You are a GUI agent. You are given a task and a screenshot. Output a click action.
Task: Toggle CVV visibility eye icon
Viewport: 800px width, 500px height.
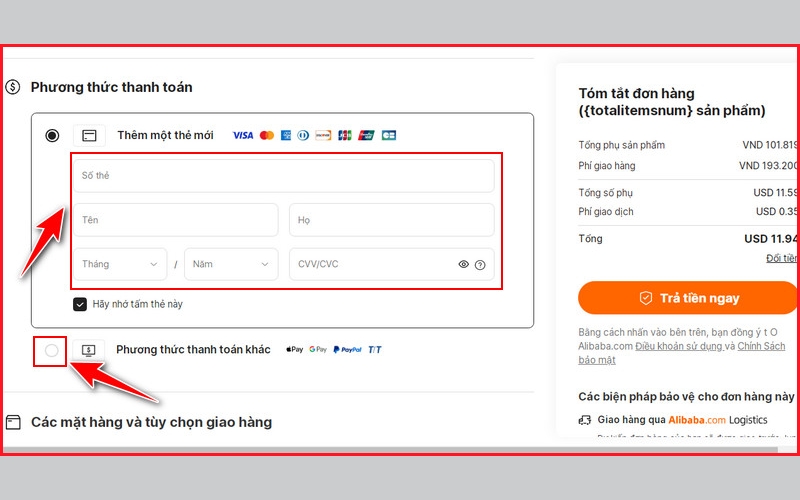pyautogui.click(x=463, y=264)
